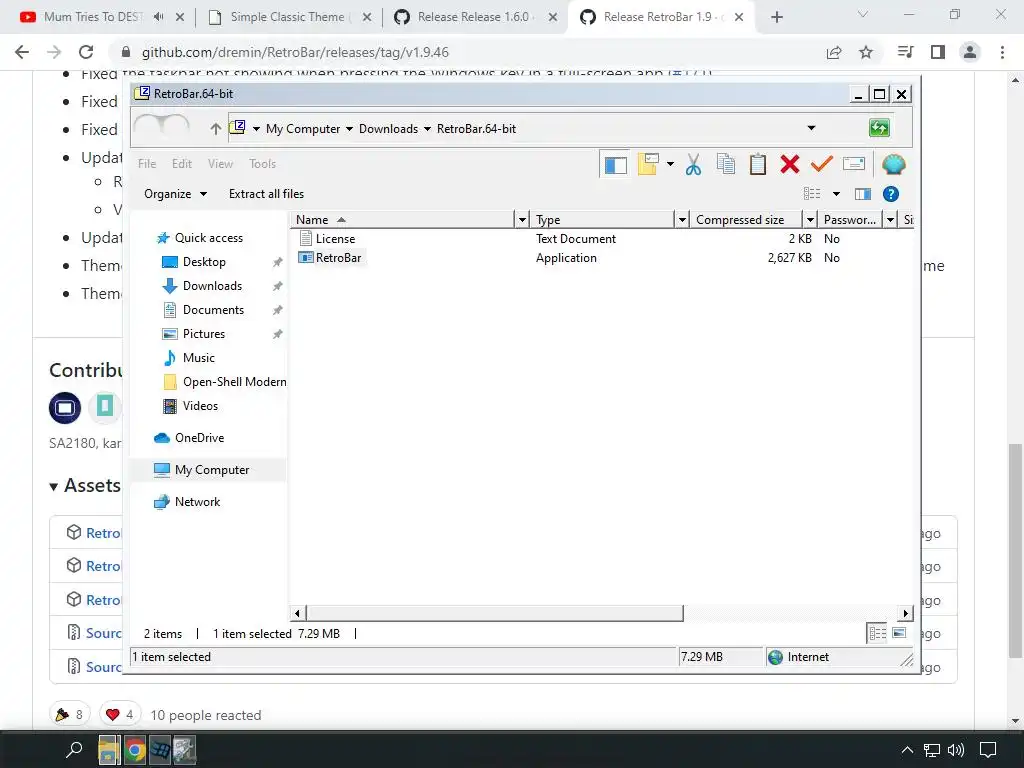Screen dimensions: 1024x768
Task: Open the View menu
Action: tap(220, 164)
